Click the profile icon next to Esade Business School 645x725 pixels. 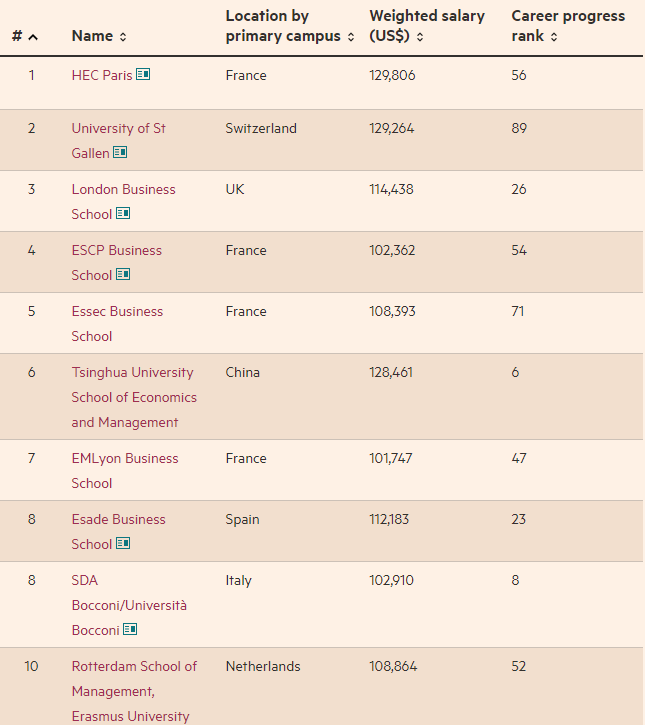[x=123, y=544]
